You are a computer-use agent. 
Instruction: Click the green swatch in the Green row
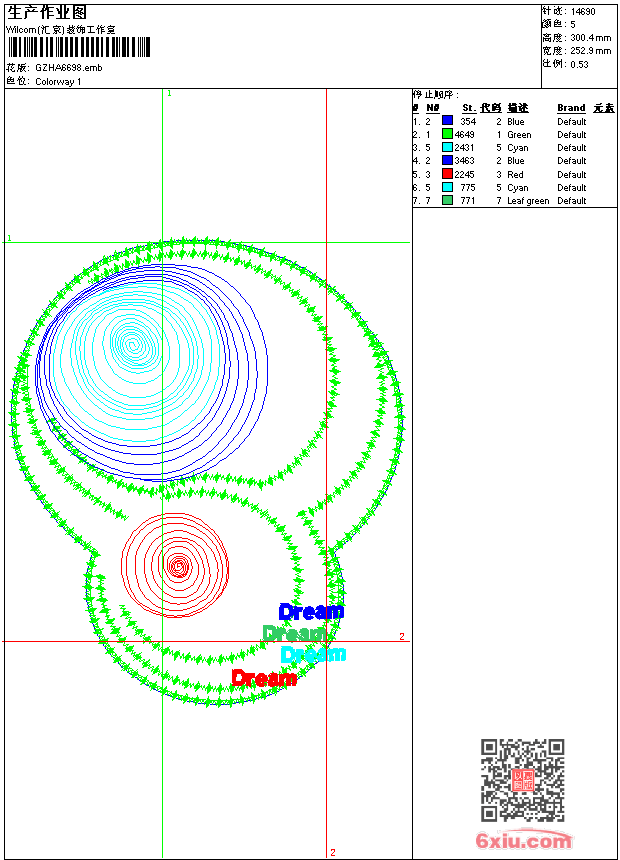447,134
